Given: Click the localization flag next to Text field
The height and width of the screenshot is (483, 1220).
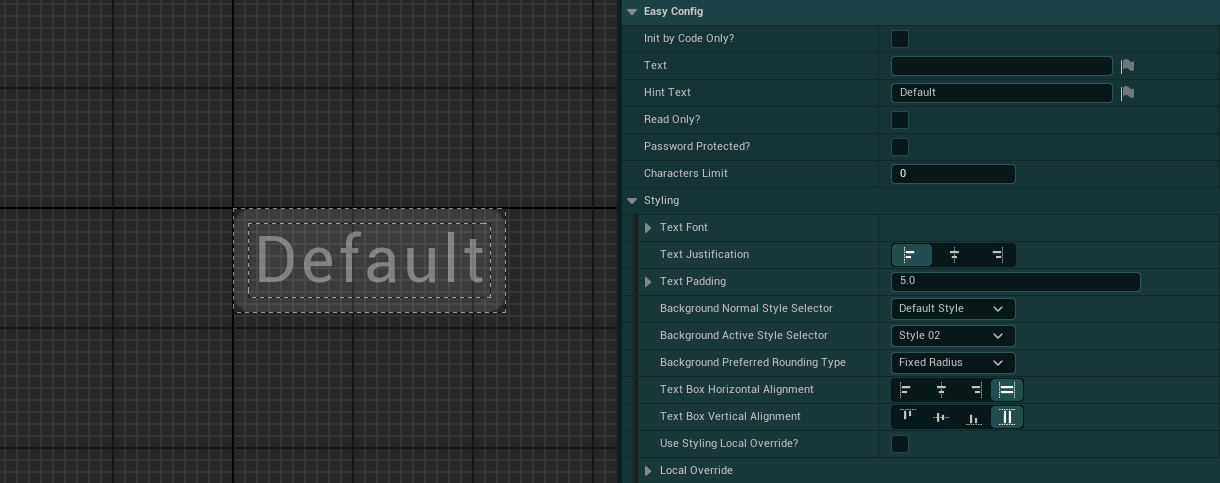Looking at the screenshot, I should pos(1127,66).
